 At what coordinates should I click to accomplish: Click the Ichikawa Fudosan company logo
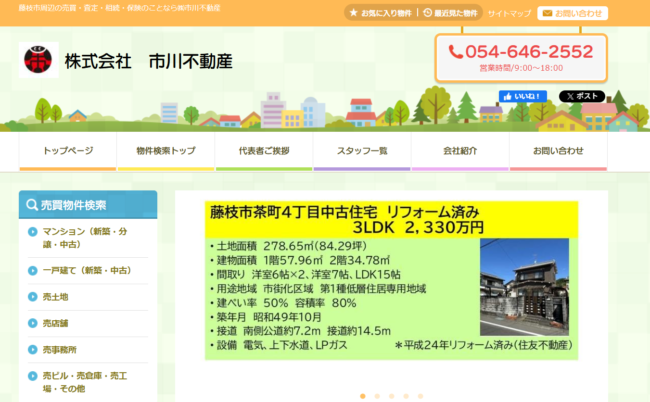pos(39,60)
